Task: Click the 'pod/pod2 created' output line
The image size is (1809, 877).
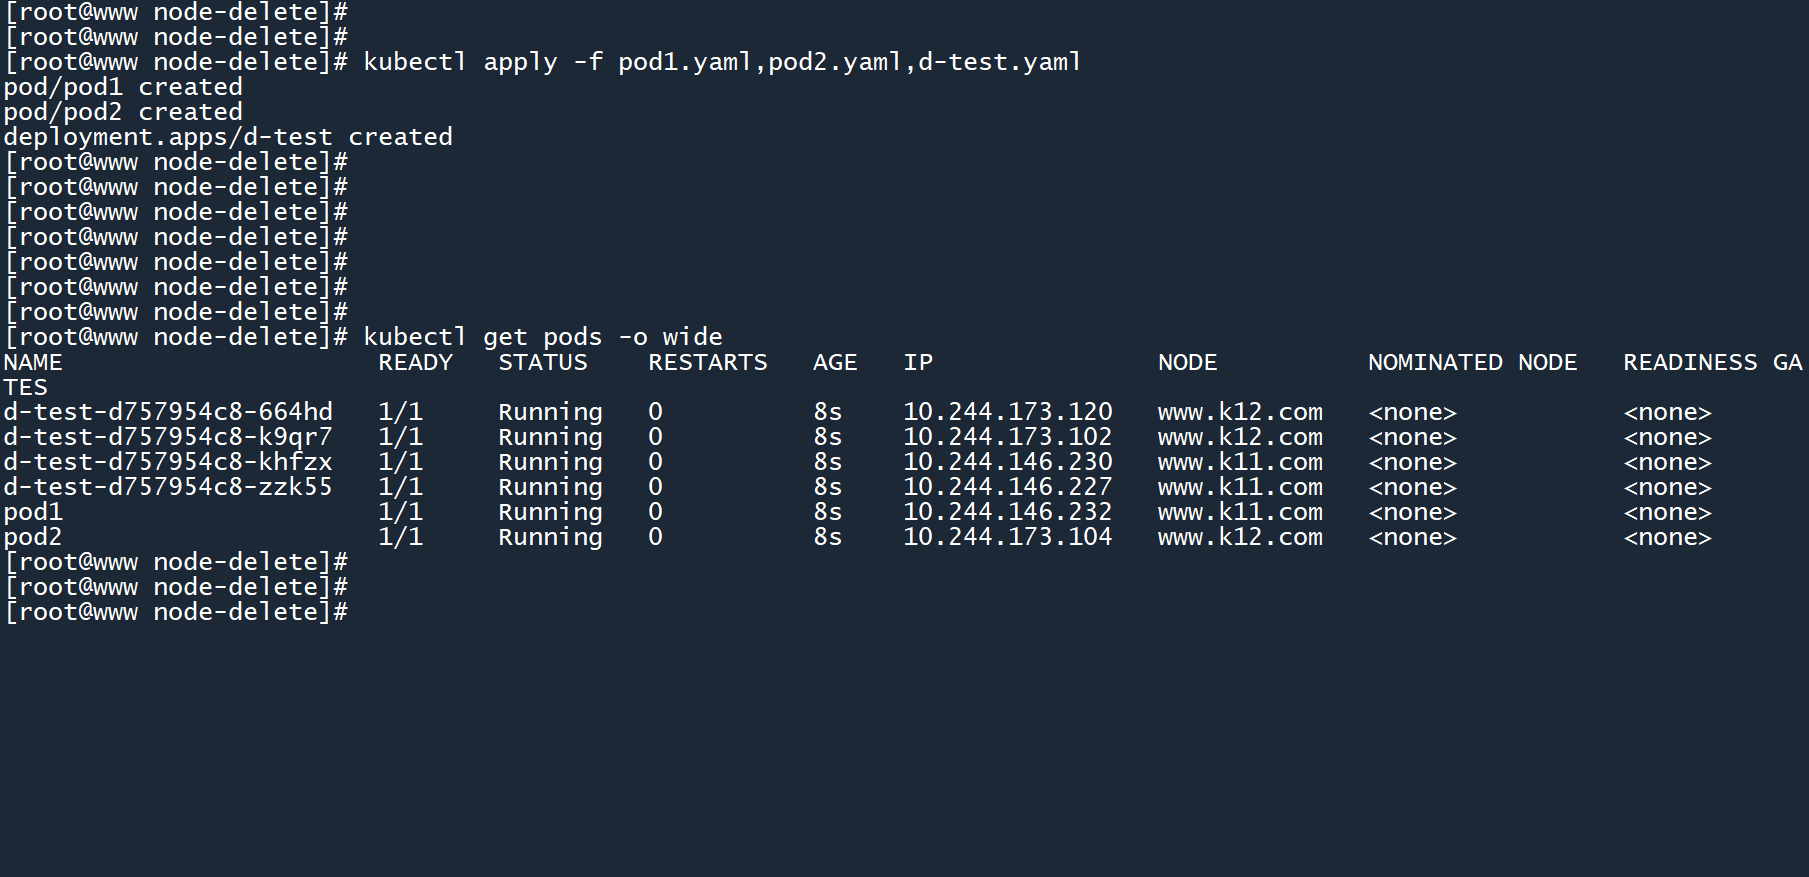Action: (x=122, y=112)
